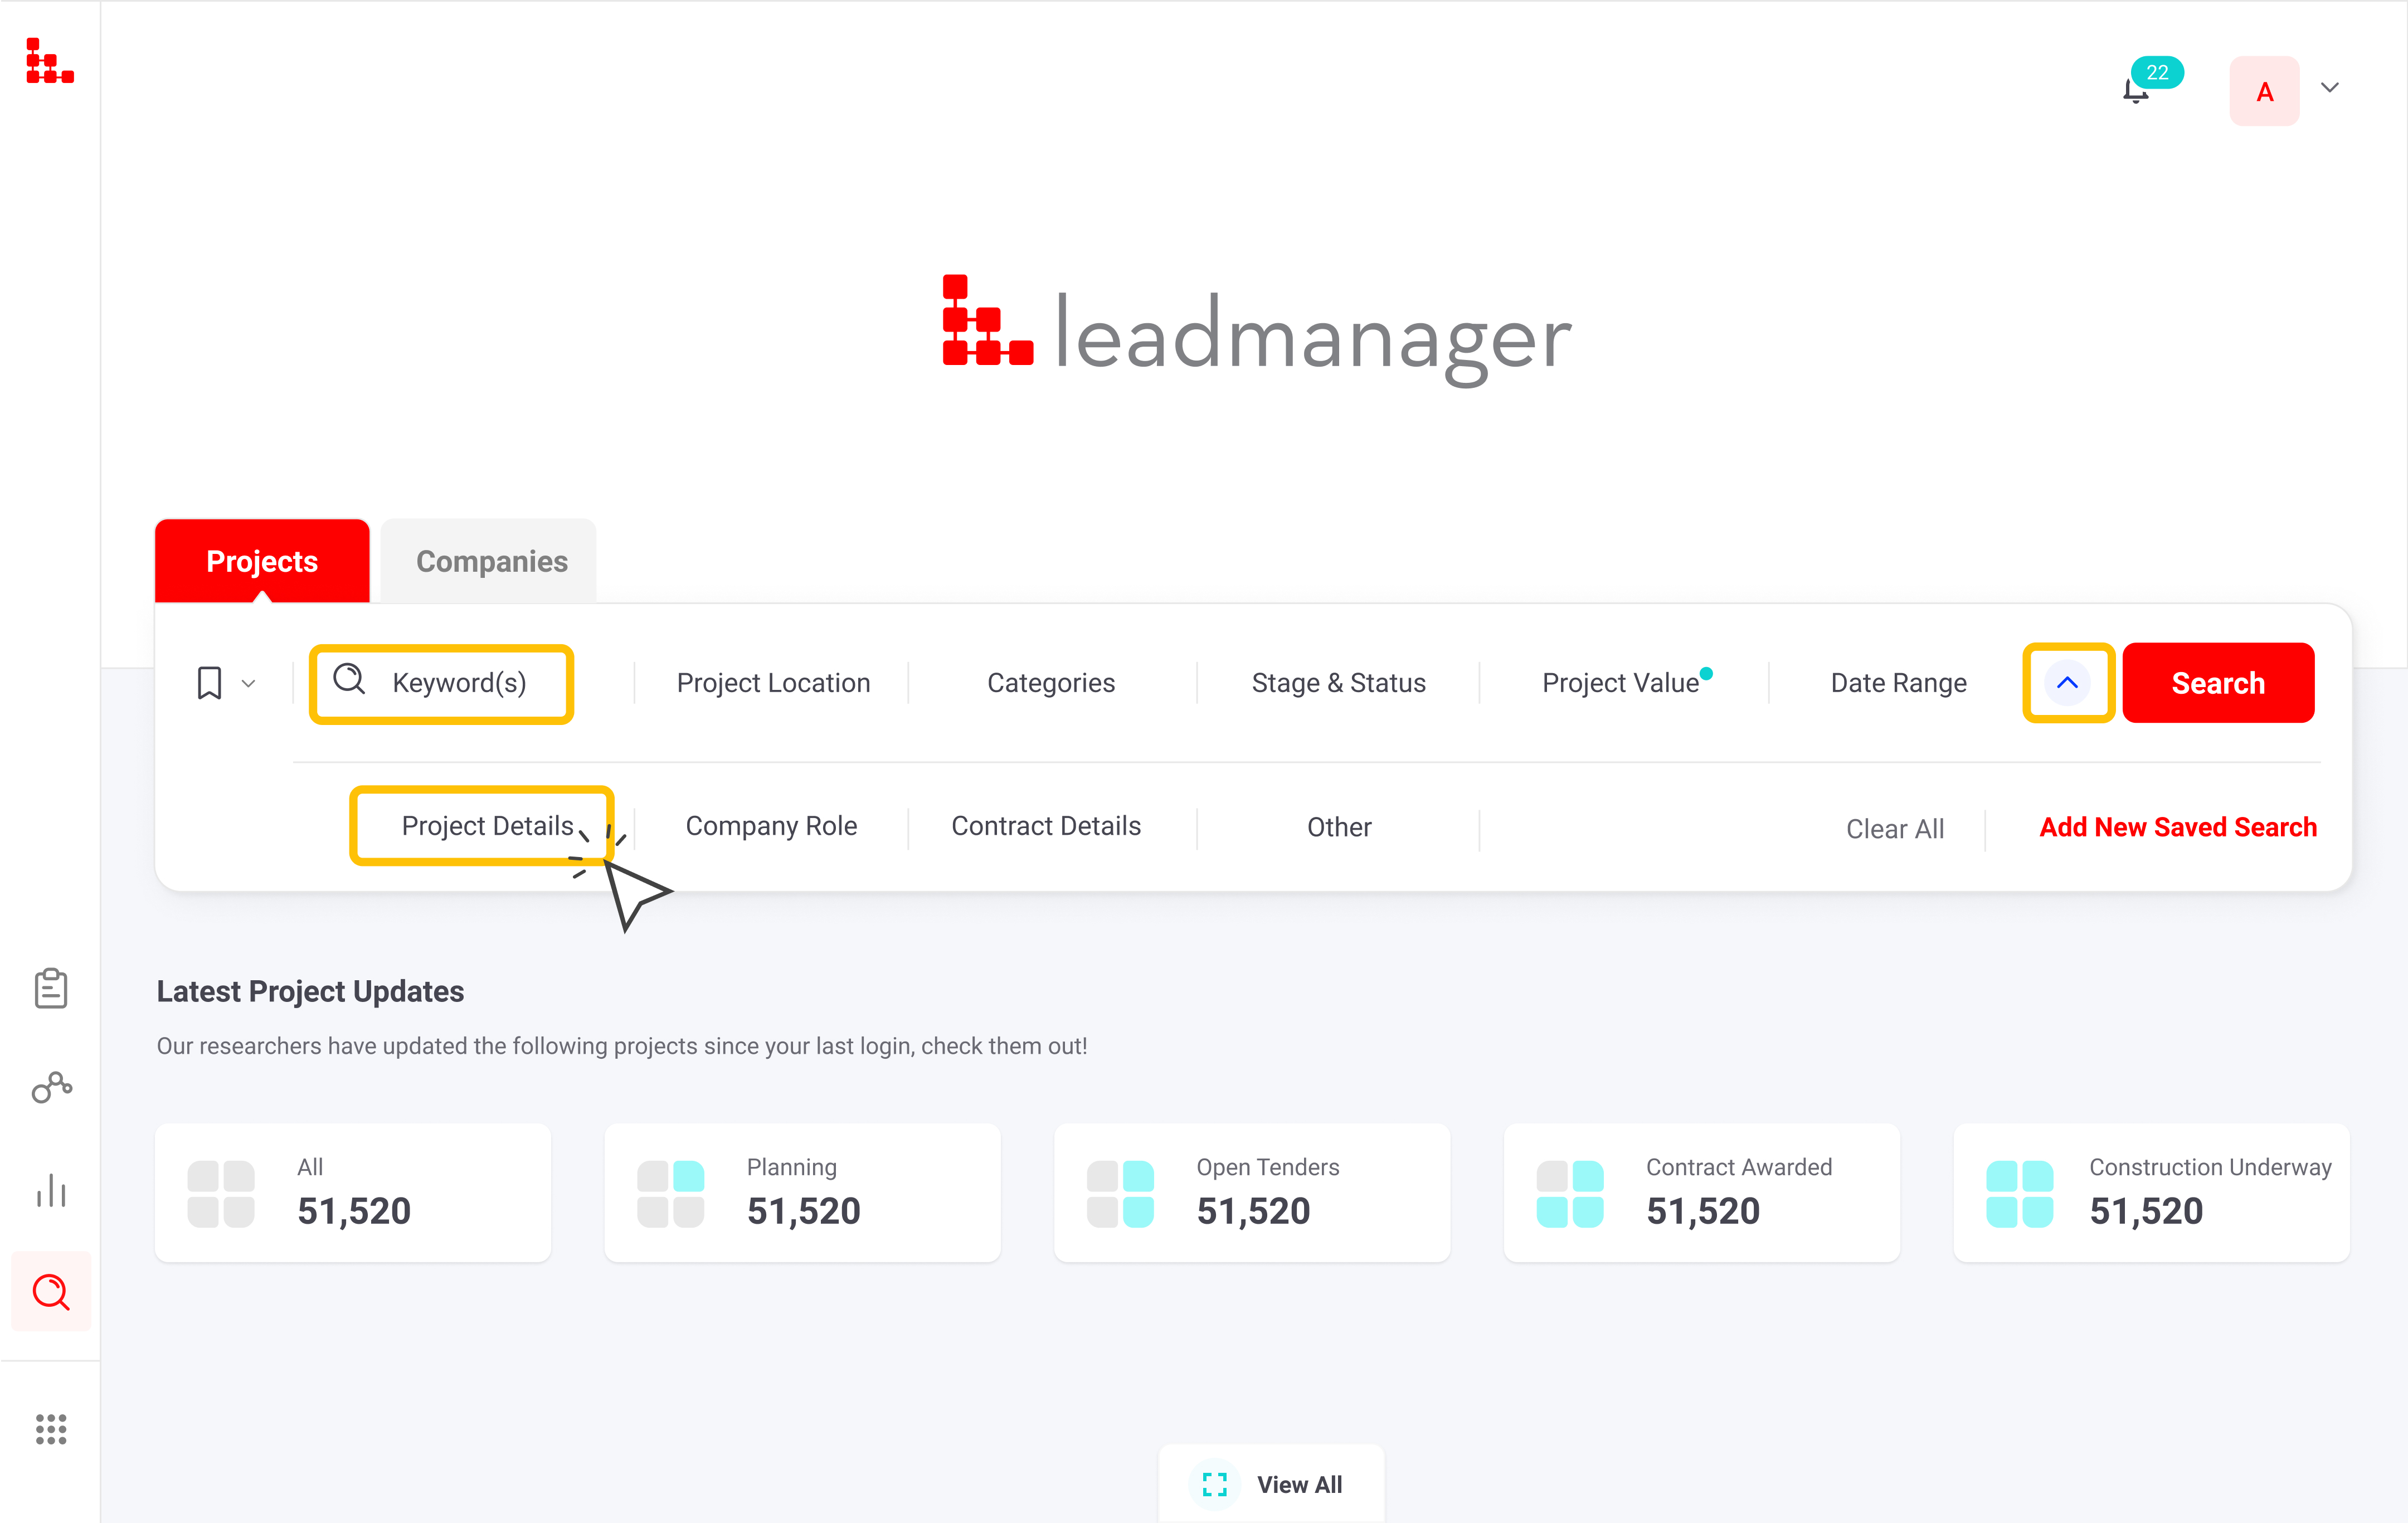Click the grid icon on the Planning card
Screen dimensions: 2408x1523
point(671,1194)
